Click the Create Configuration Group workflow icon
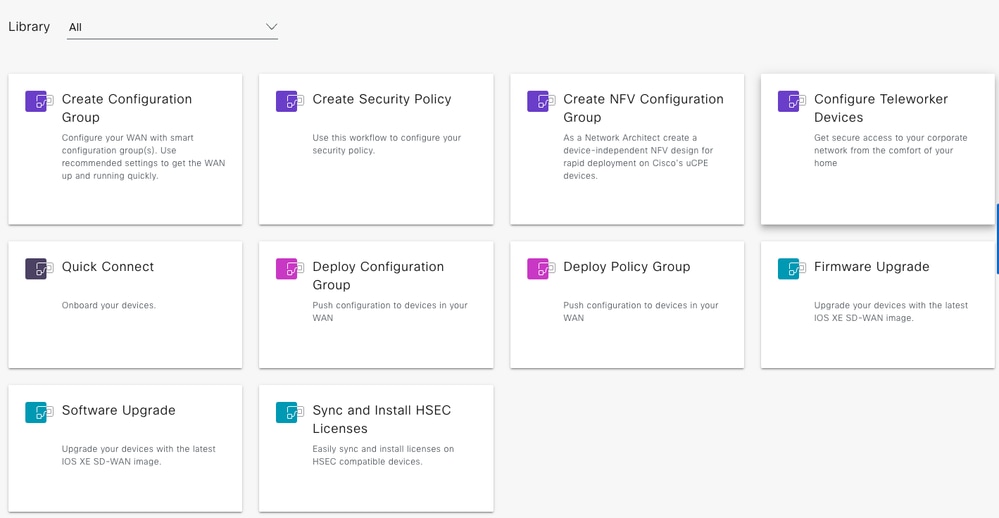 pyautogui.click(x=39, y=101)
